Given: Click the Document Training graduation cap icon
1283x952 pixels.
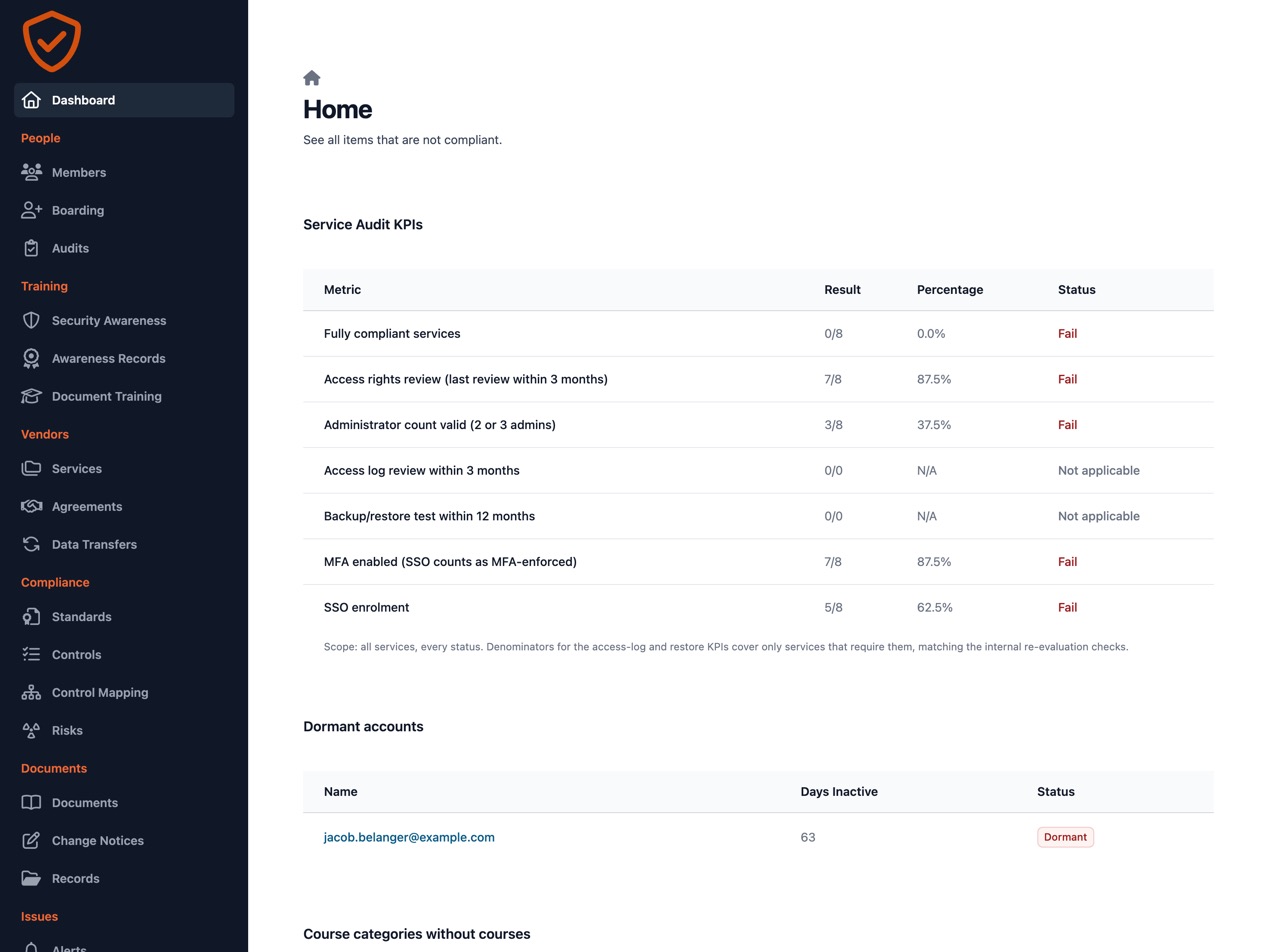Looking at the screenshot, I should [31, 396].
